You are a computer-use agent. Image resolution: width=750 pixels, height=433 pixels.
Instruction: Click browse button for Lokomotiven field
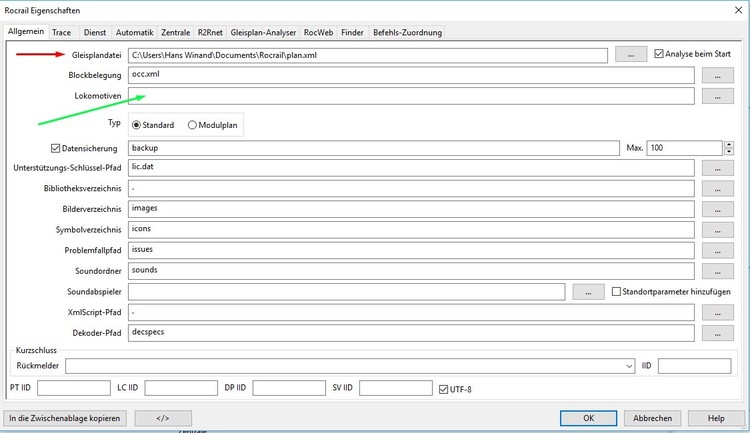(717, 96)
